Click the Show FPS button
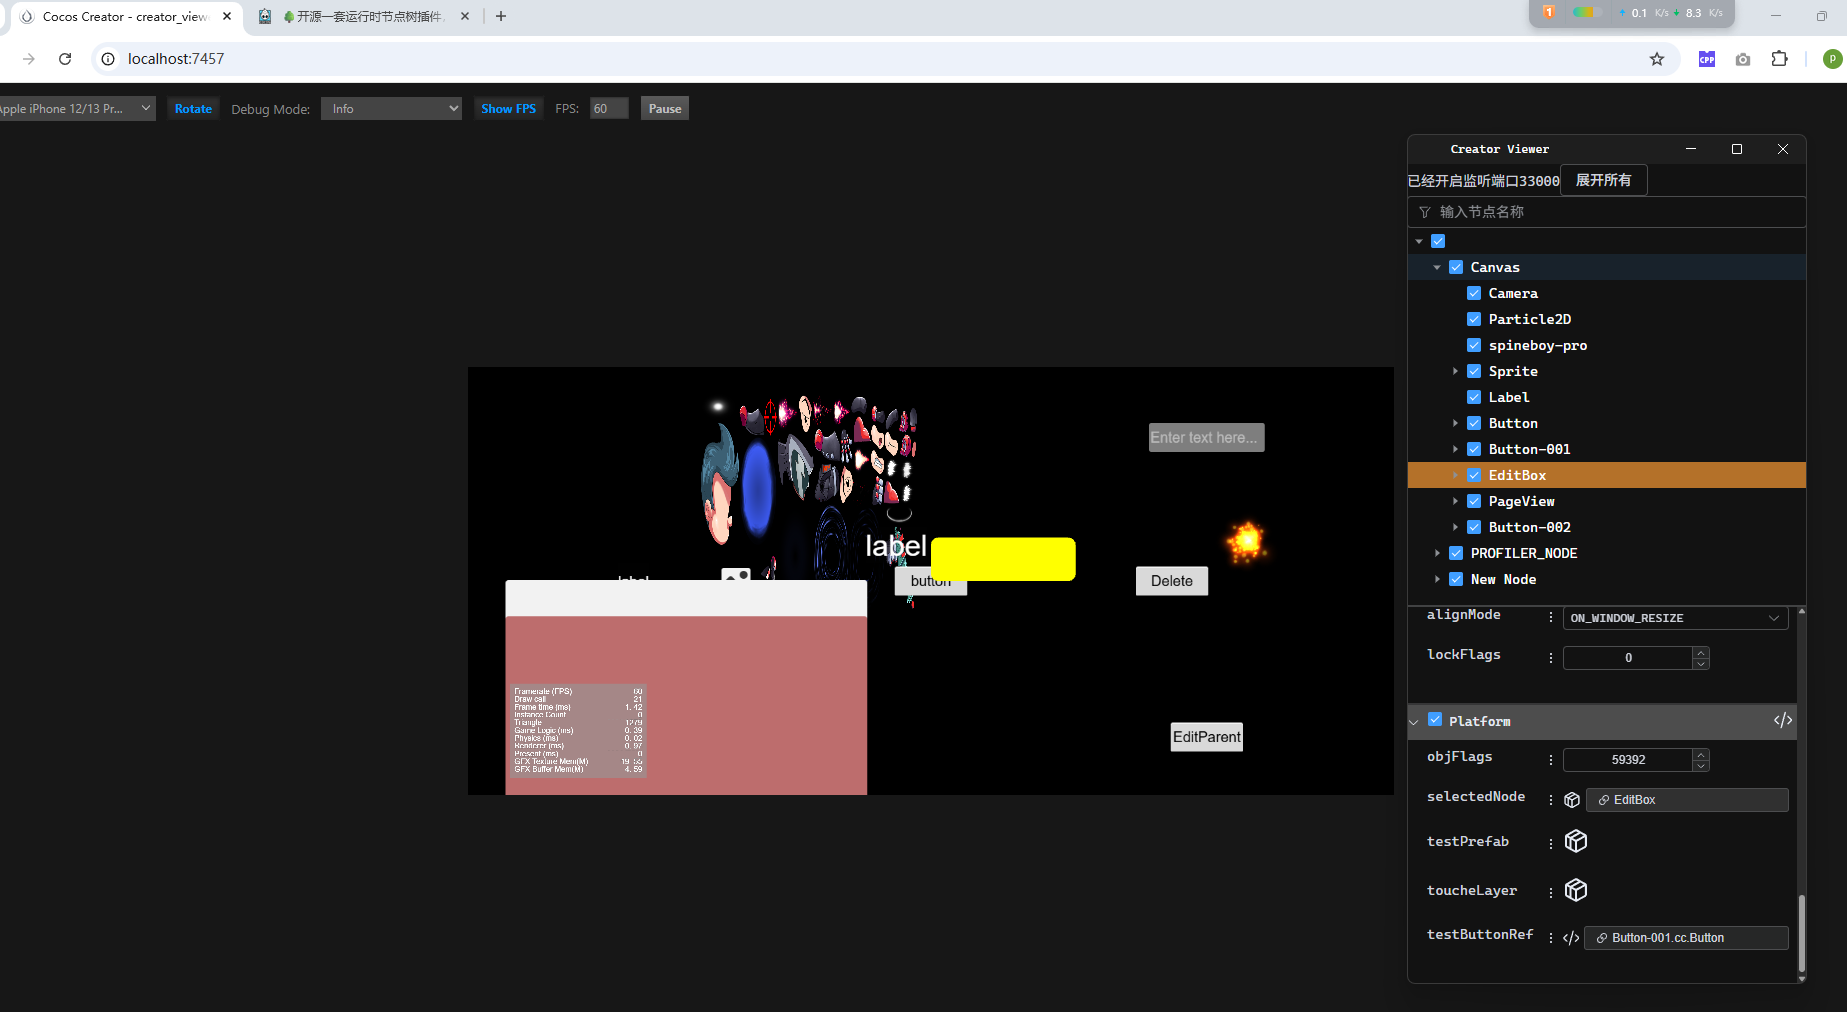Image resolution: width=1847 pixels, height=1012 pixels. [x=508, y=109]
